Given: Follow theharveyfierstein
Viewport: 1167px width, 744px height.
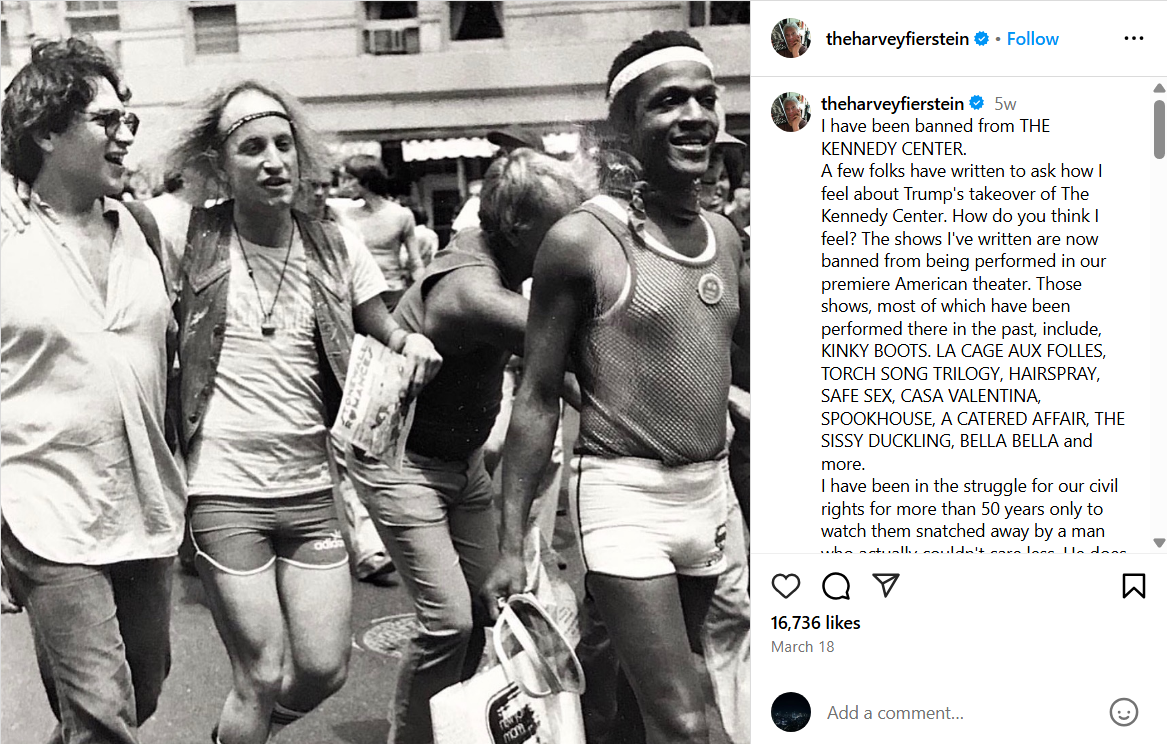Looking at the screenshot, I should (1032, 39).
